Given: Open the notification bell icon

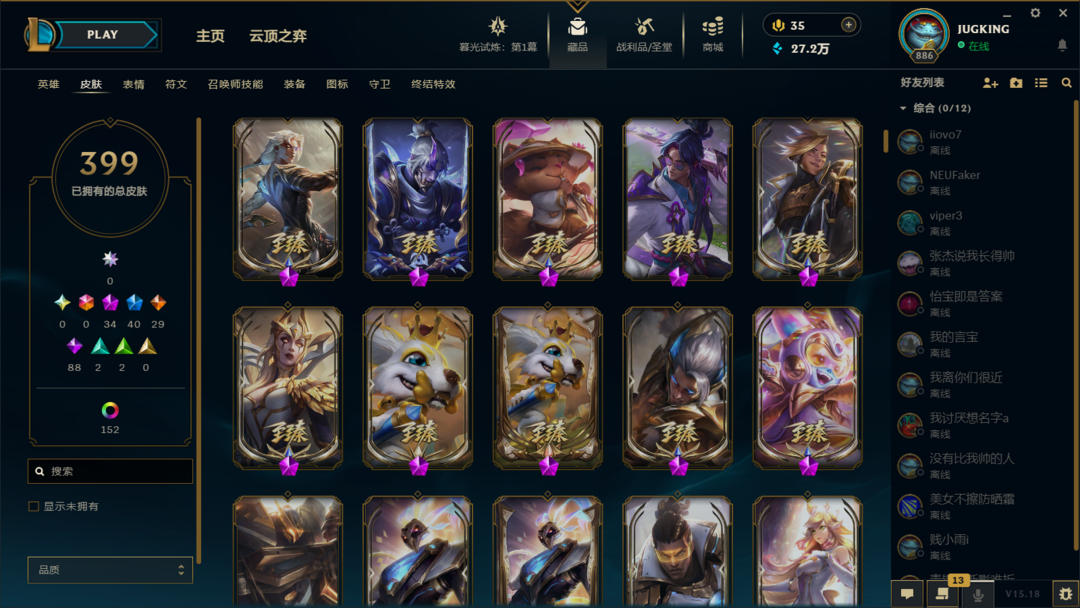Looking at the screenshot, I should (1062, 45).
